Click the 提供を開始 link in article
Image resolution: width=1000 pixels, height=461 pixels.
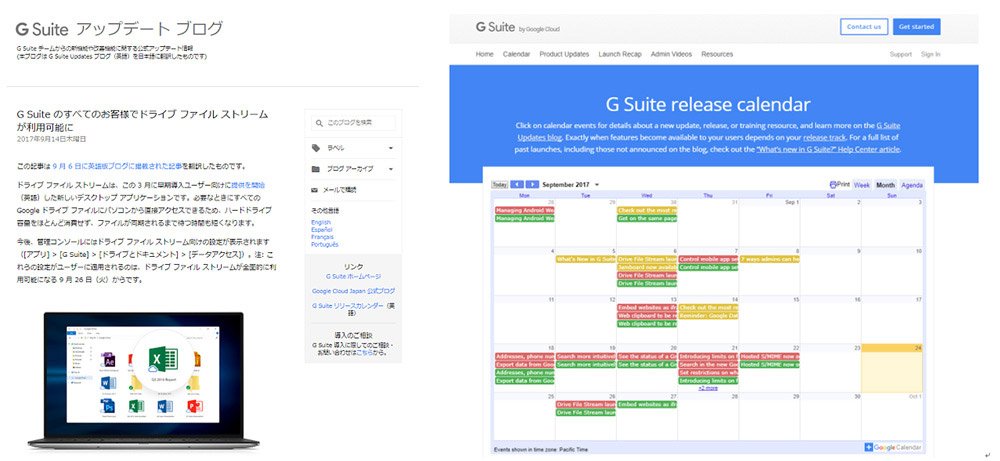tap(248, 185)
